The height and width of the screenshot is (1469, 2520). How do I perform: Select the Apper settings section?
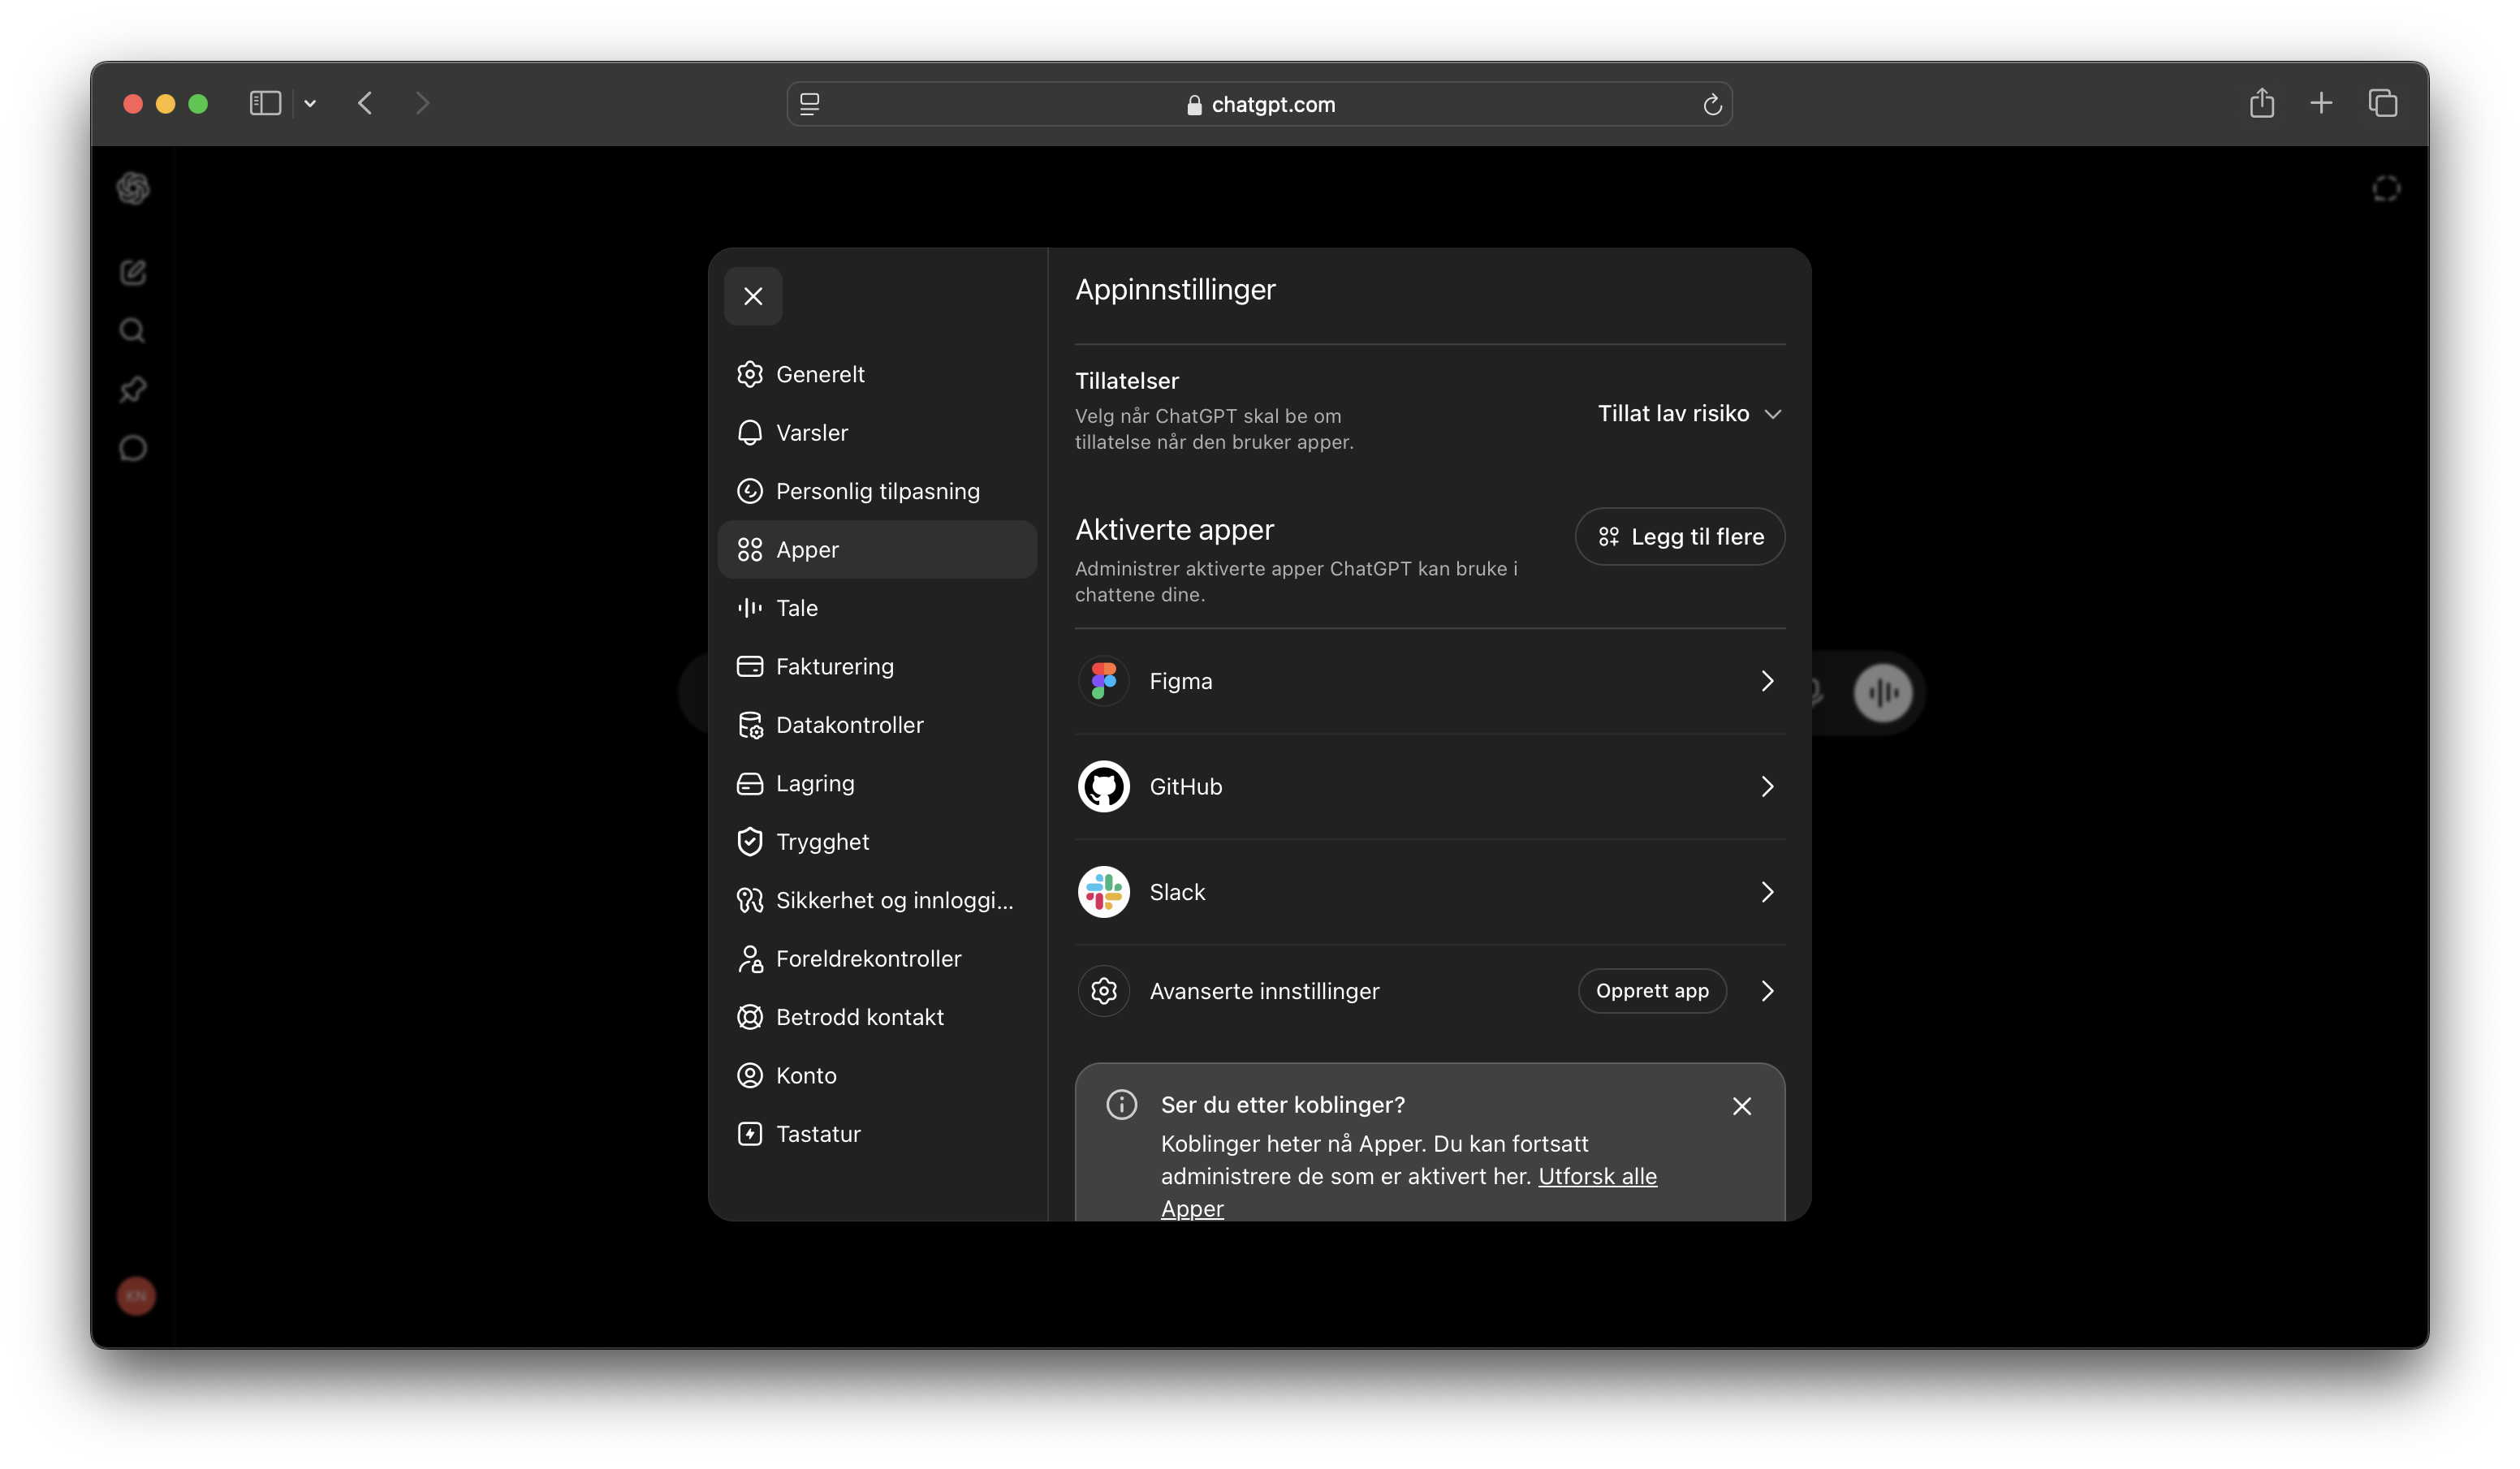click(877, 549)
